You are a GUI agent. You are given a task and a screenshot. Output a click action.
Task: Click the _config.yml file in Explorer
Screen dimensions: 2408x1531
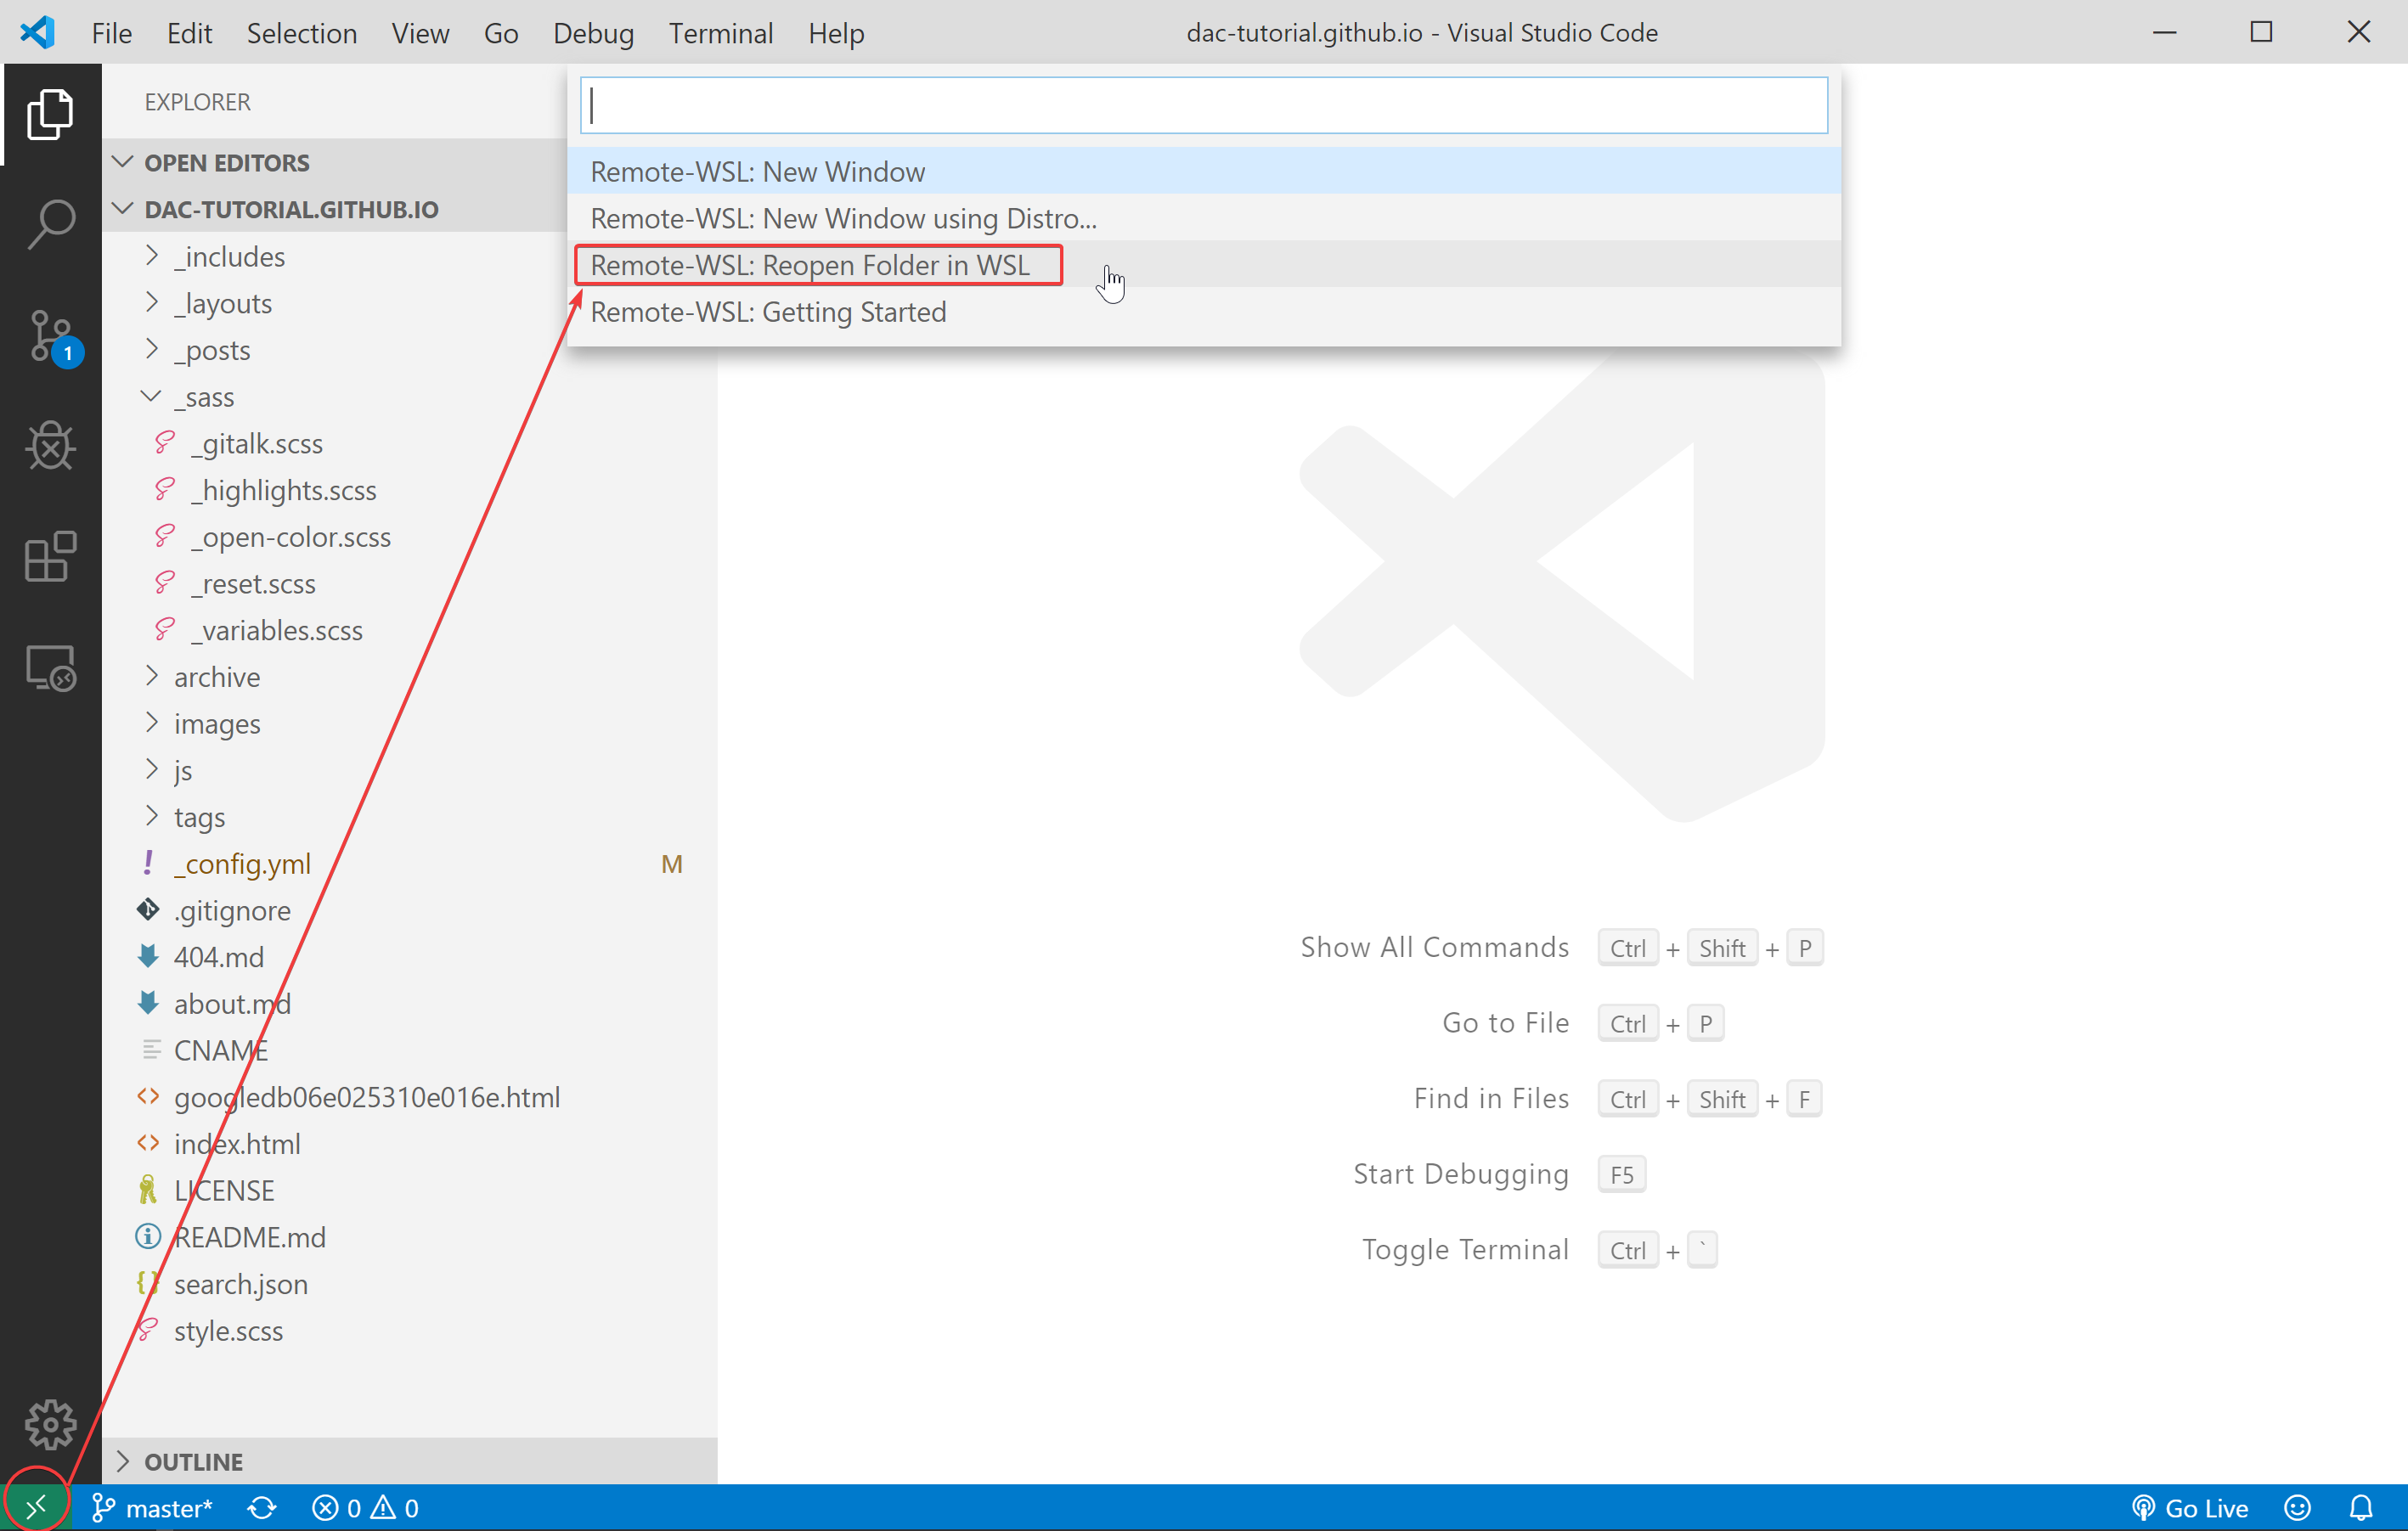click(242, 863)
